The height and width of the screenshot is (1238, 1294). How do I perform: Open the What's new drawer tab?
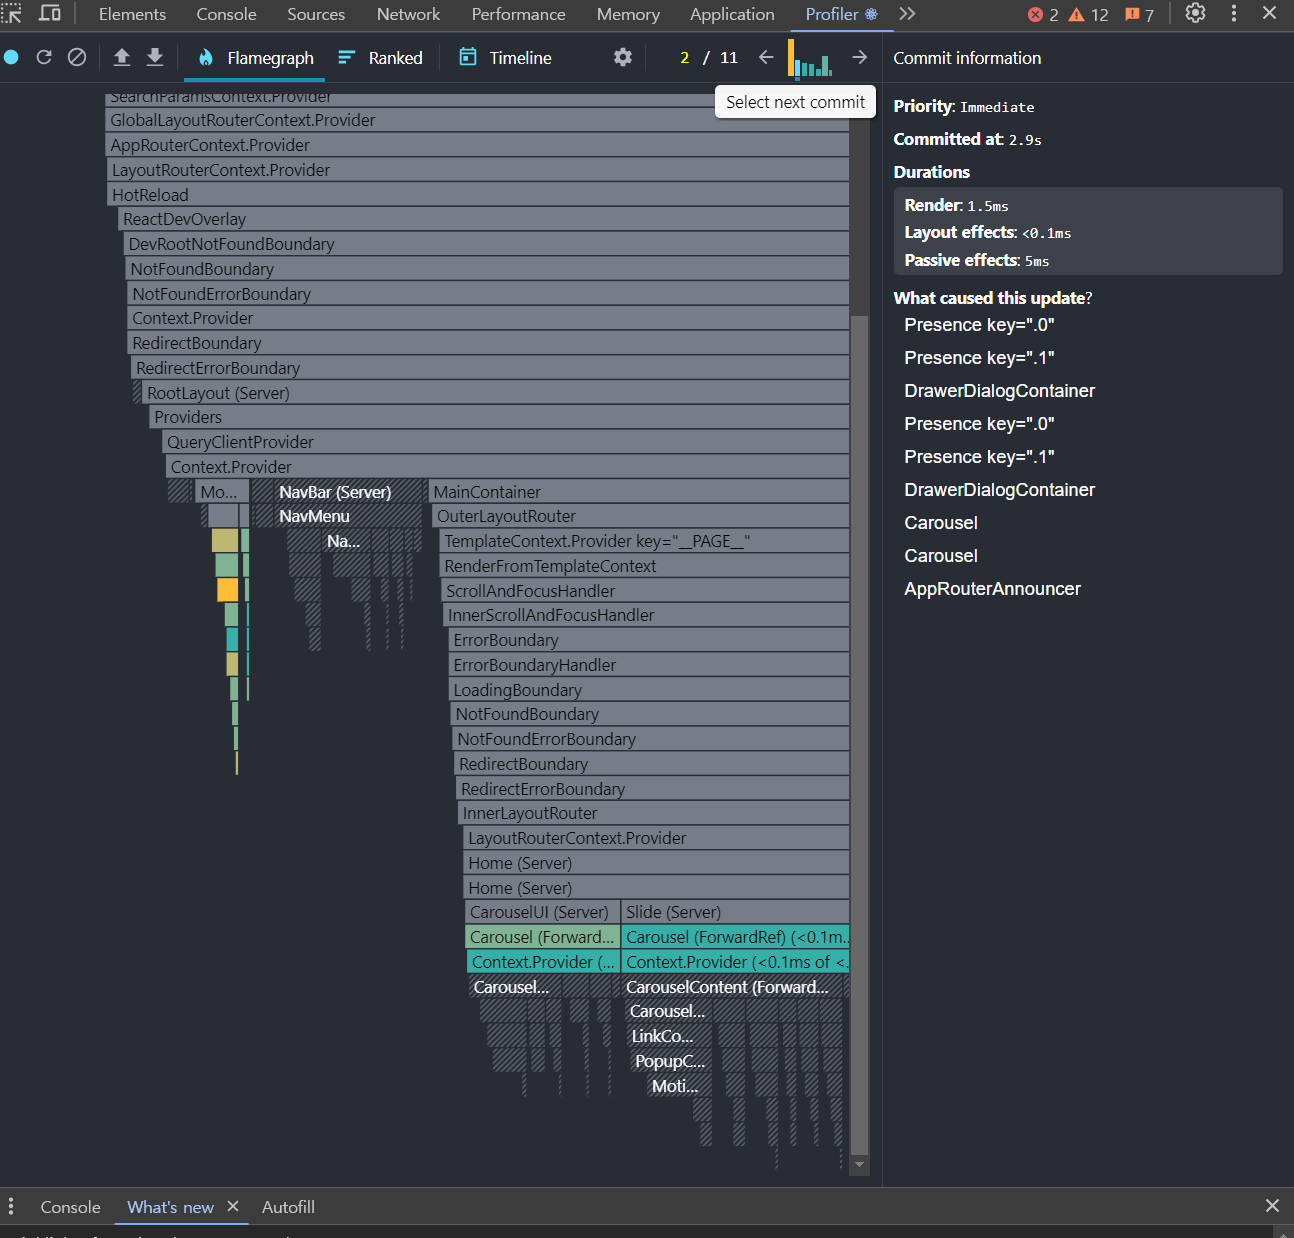tap(170, 1207)
